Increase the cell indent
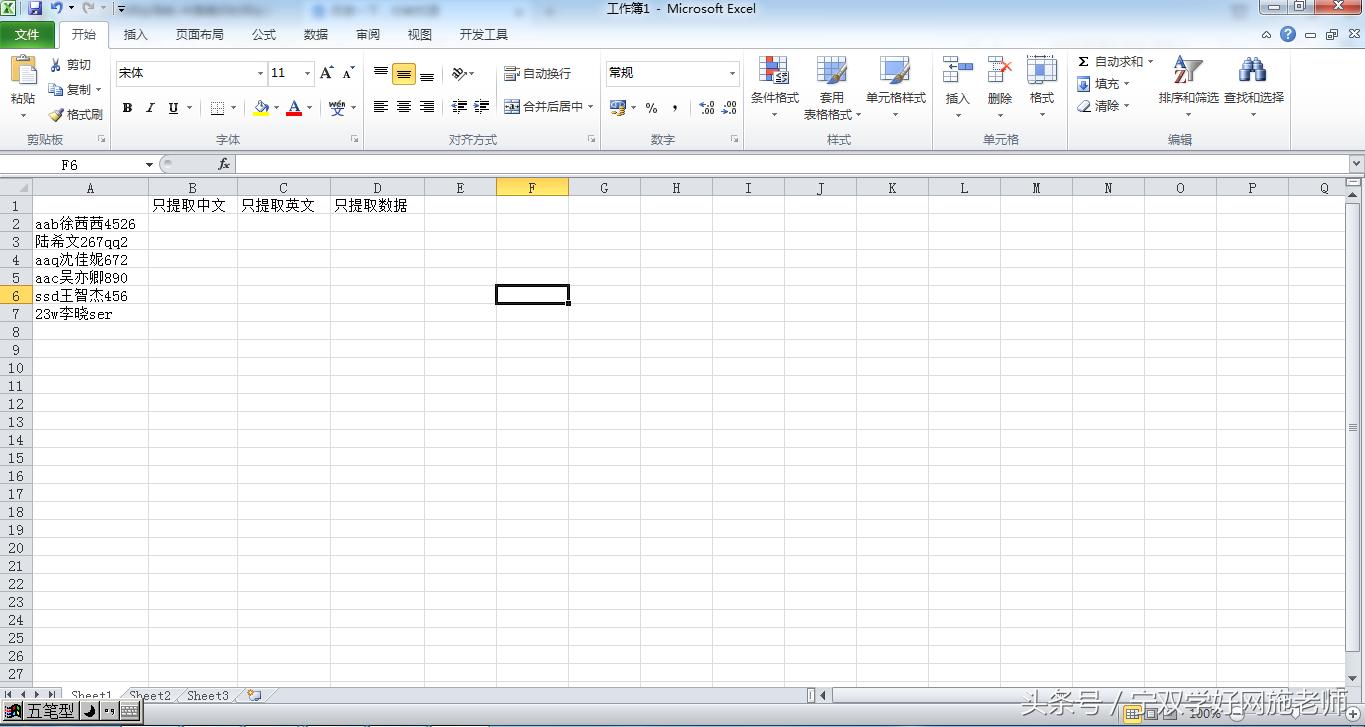1365x727 pixels. (482, 107)
